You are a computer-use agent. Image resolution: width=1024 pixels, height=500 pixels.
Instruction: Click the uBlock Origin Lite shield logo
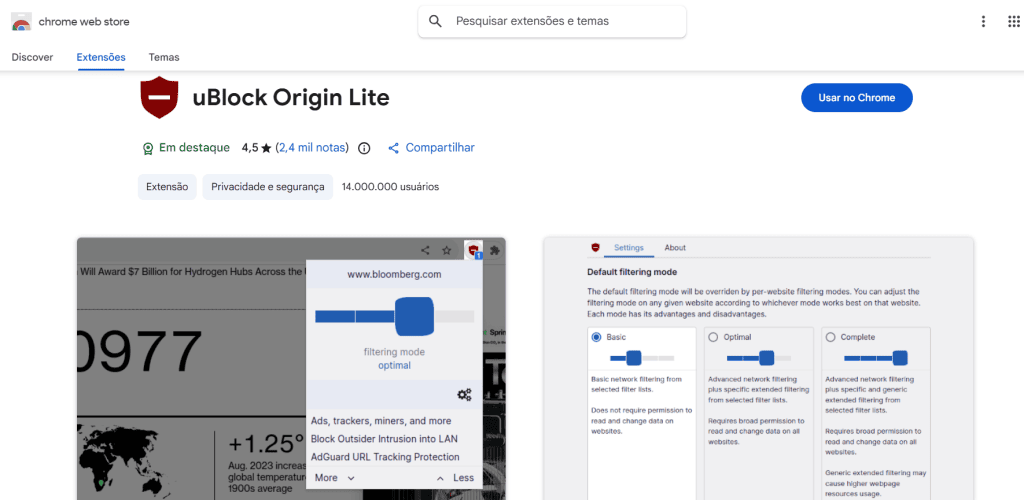point(159,97)
